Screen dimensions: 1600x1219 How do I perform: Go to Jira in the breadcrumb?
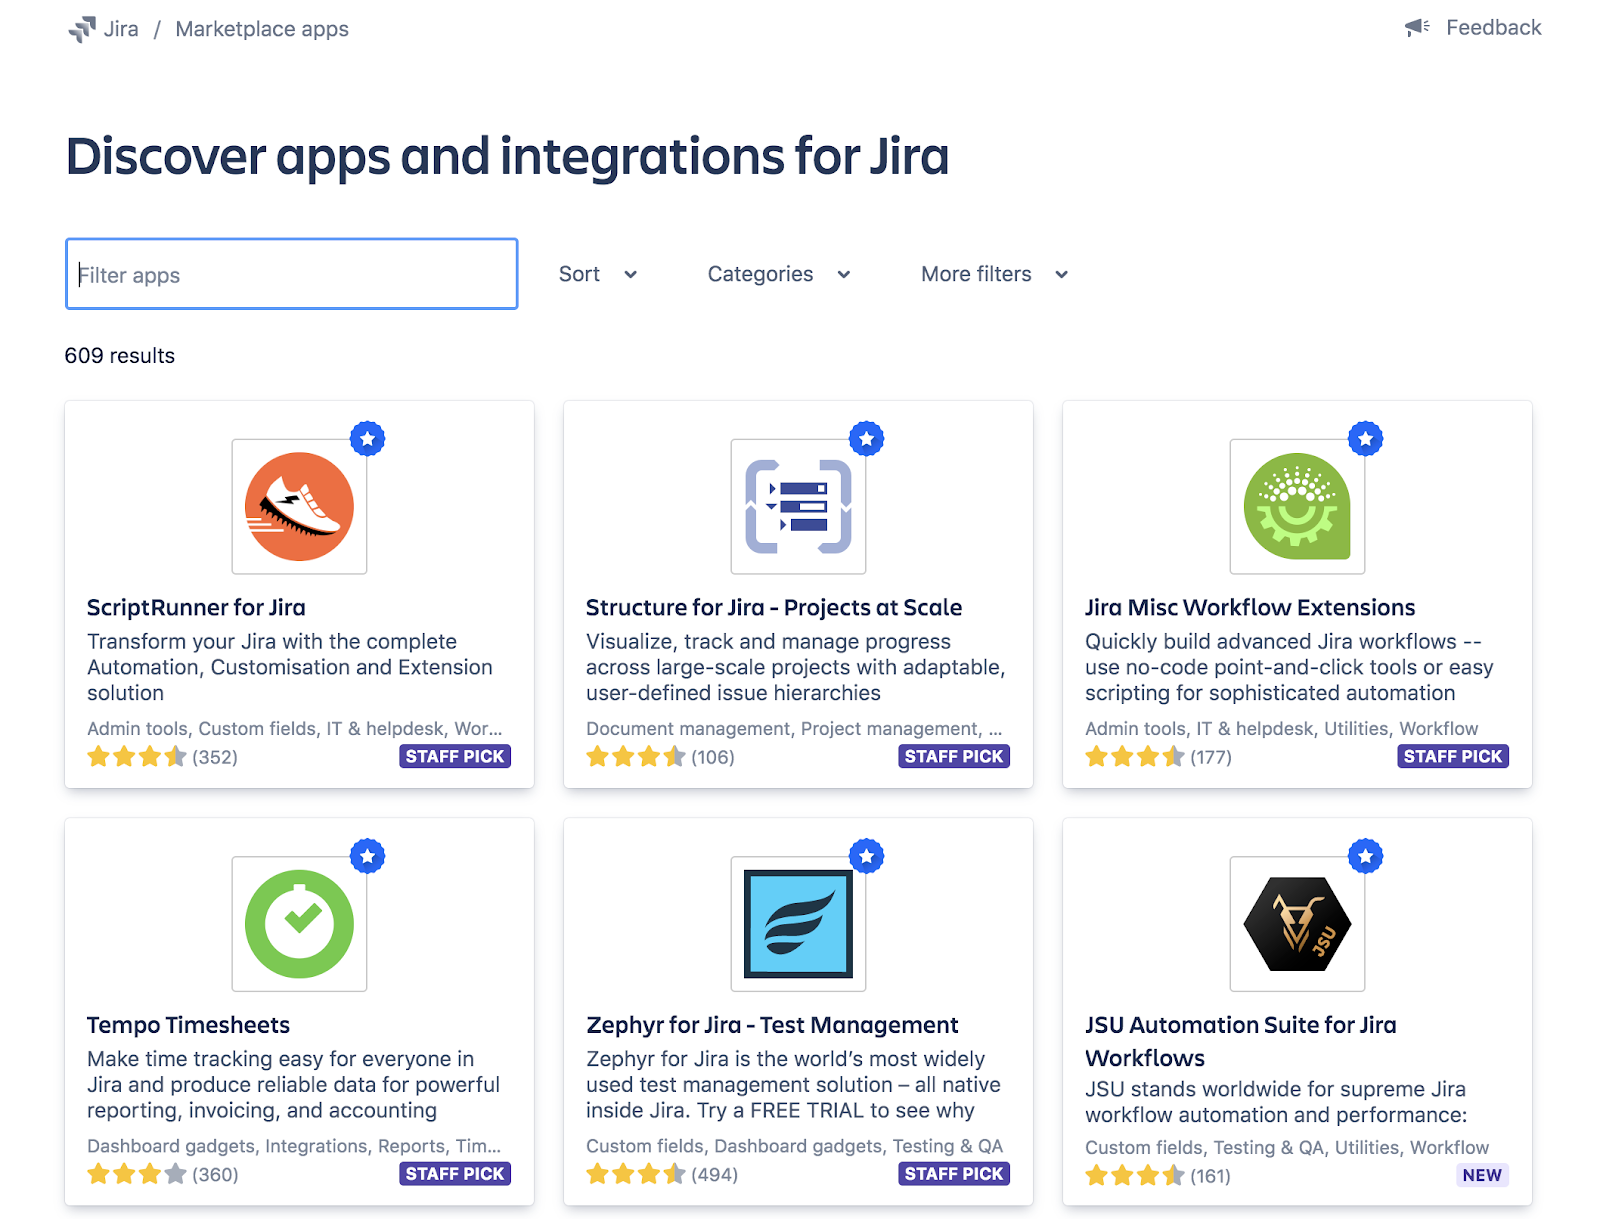click(121, 29)
